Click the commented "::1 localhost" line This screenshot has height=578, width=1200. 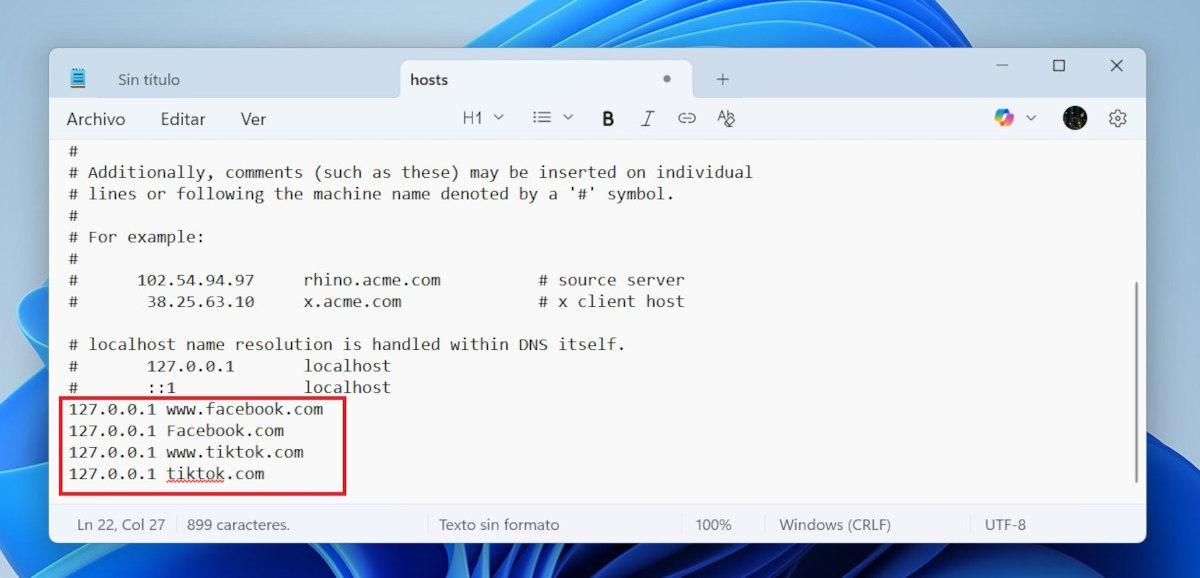pos(229,387)
